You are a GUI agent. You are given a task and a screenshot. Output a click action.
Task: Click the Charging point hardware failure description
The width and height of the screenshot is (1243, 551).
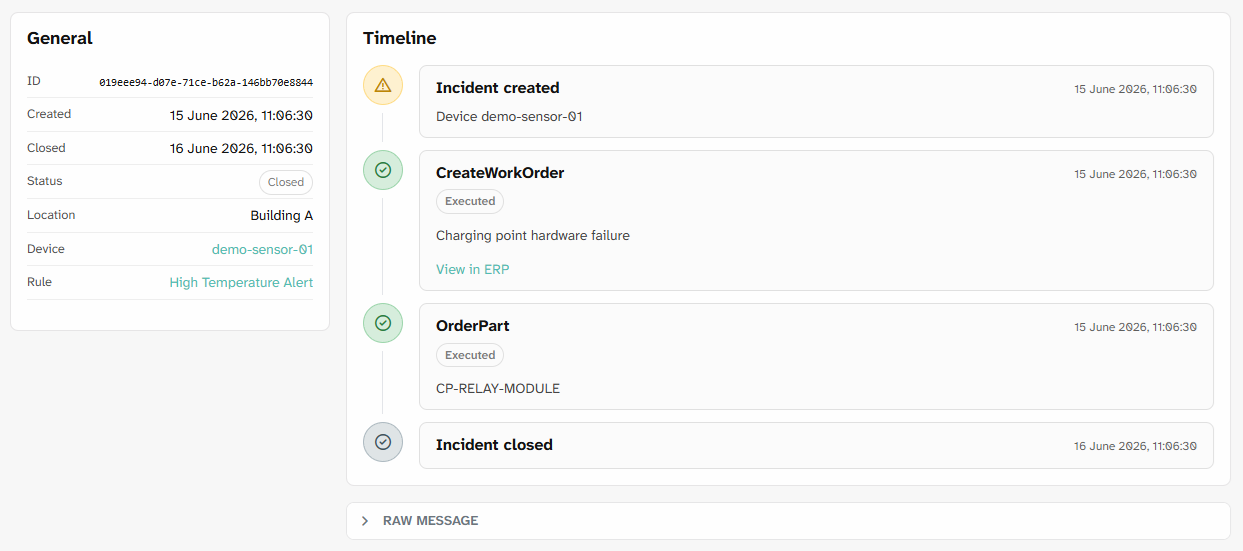click(533, 236)
